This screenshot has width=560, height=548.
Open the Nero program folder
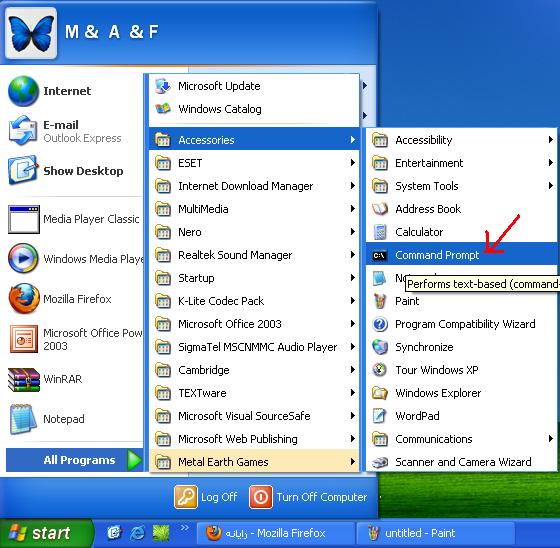(254, 232)
